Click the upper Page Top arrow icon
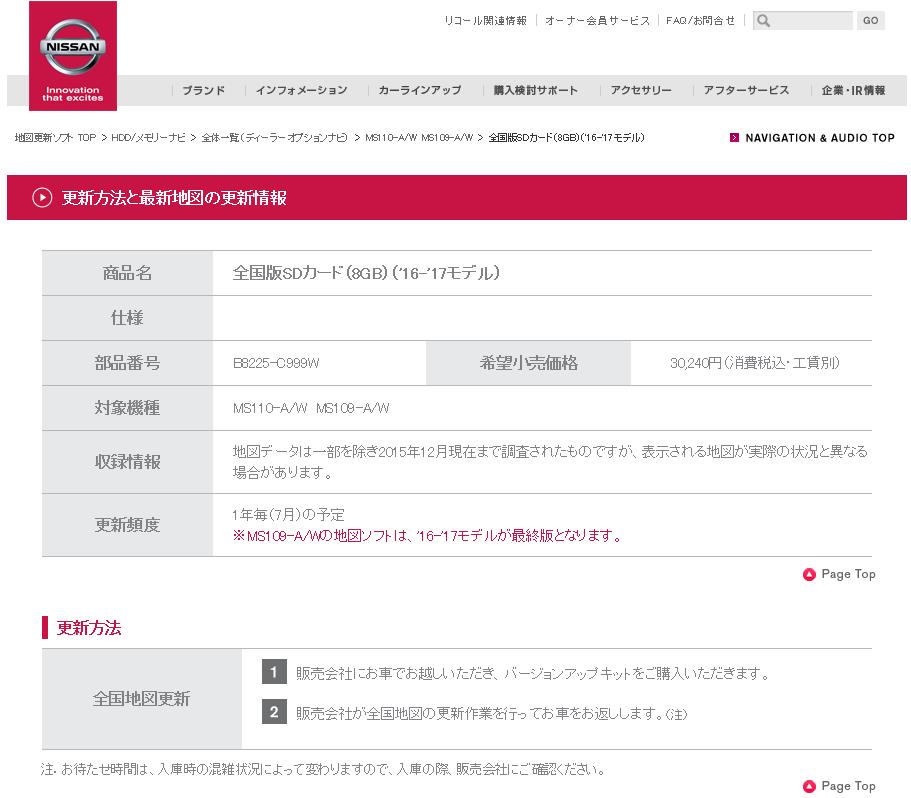The image size is (911, 798). click(809, 574)
